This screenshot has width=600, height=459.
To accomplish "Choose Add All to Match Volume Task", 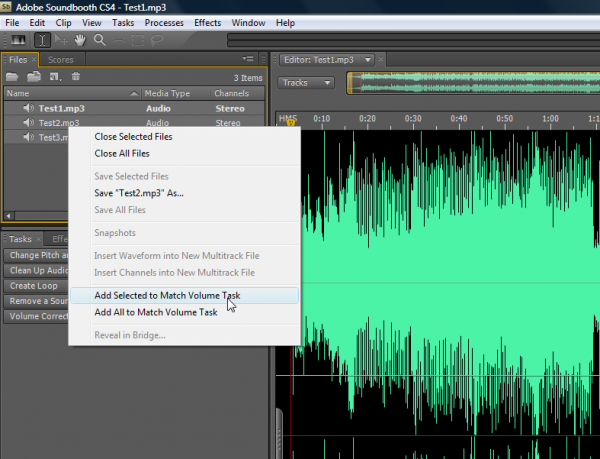I will coord(184,312).
